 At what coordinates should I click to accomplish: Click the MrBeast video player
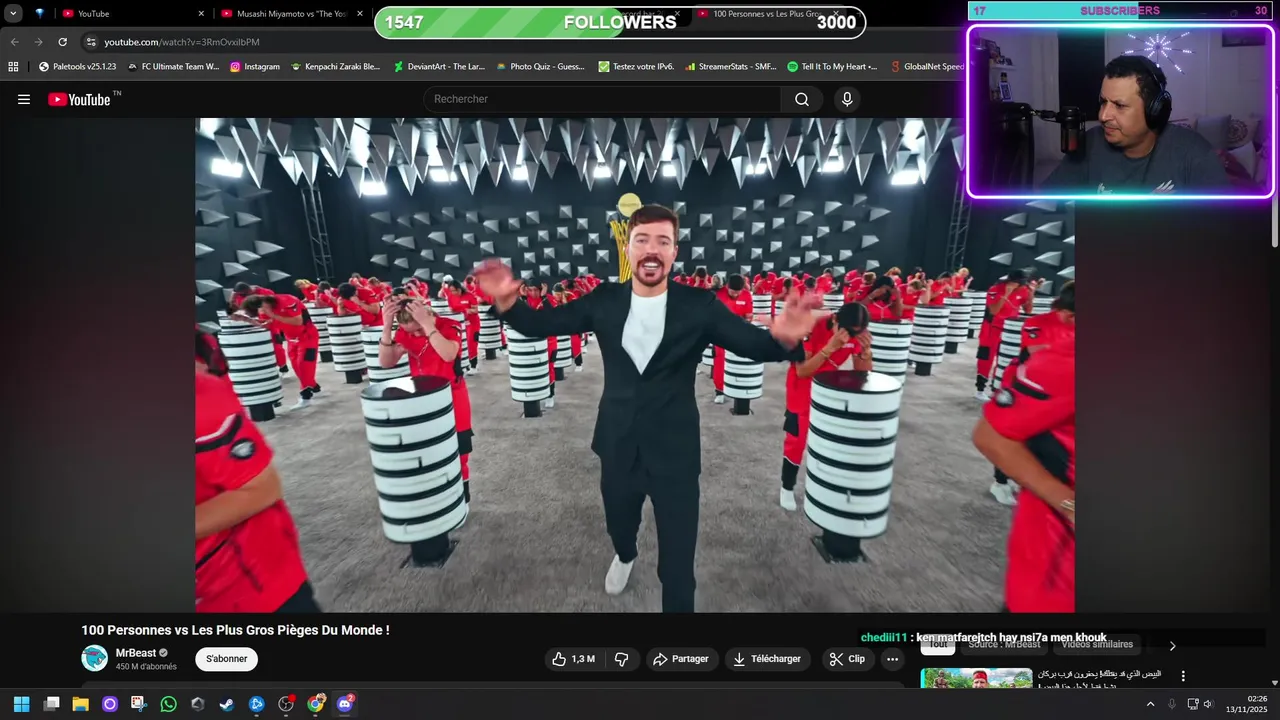point(635,365)
